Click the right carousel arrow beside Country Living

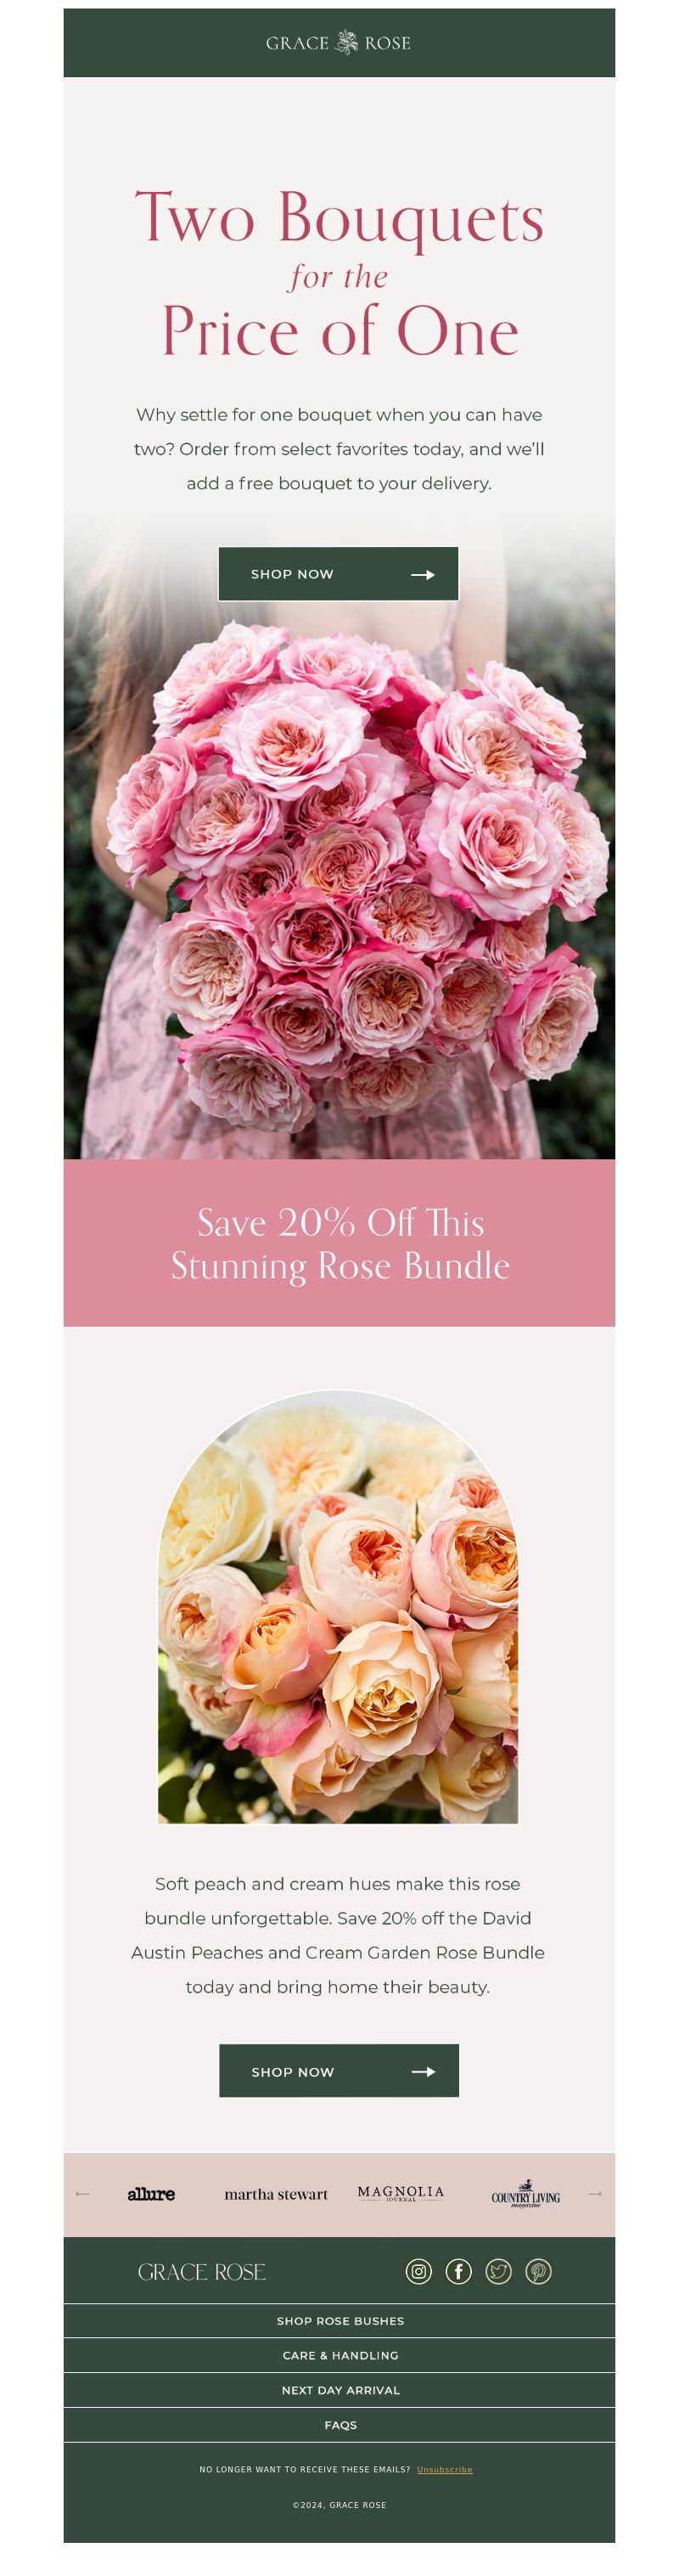[x=594, y=2193]
